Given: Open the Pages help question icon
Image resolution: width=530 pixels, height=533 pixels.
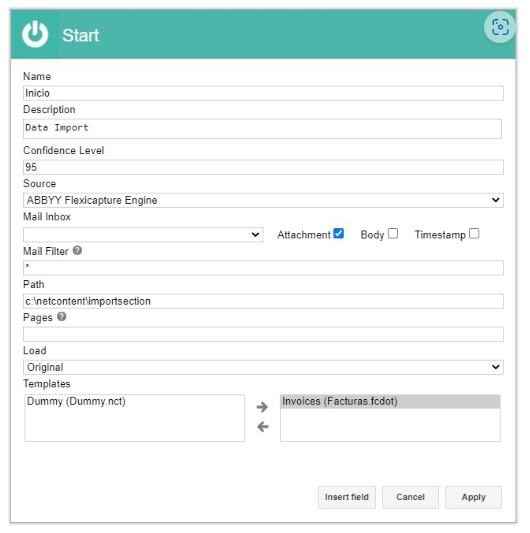Looking at the screenshot, I should pos(62,317).
